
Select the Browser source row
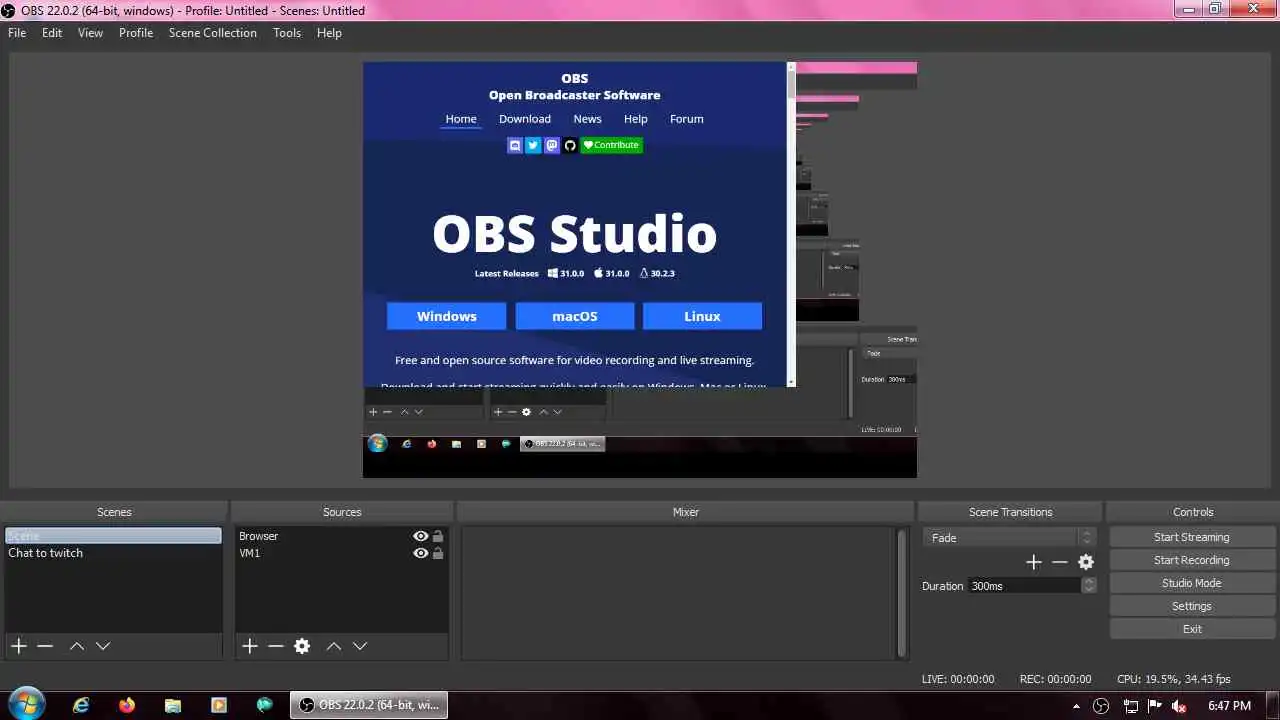[x=341, y=536]
